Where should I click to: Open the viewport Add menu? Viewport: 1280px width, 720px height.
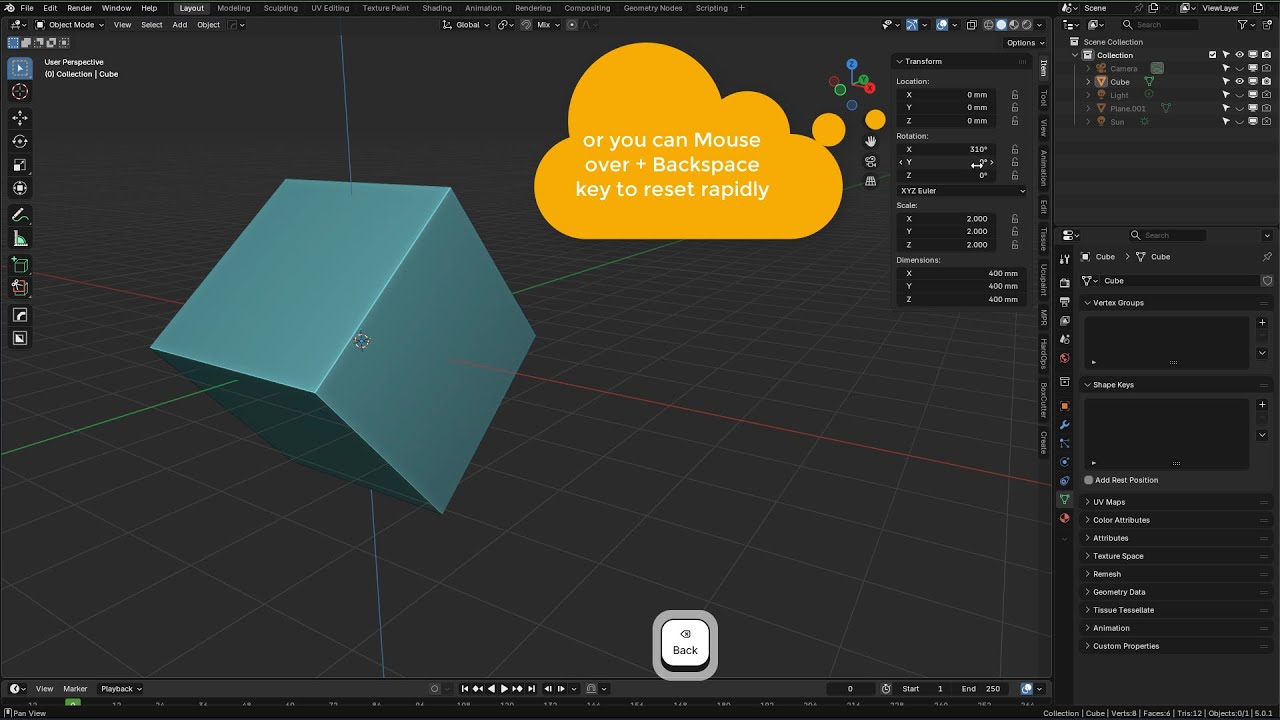click(179, 24)
